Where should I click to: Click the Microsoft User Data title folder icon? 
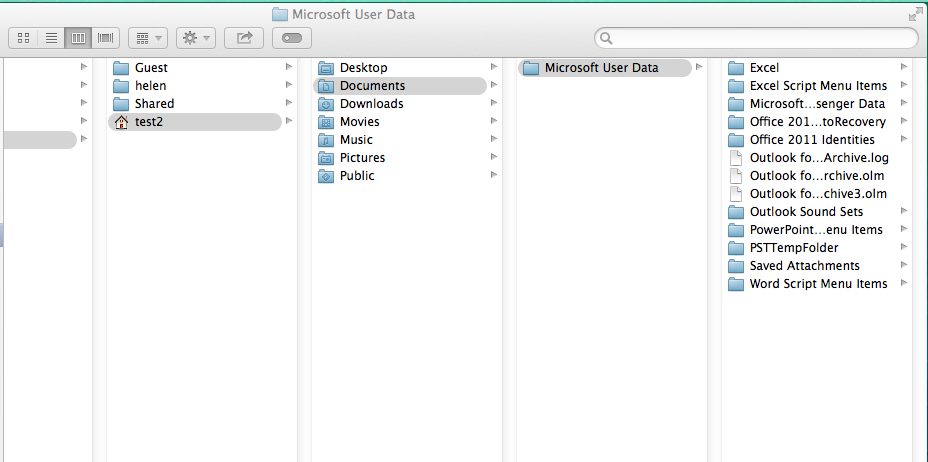[x=279, y=14]
